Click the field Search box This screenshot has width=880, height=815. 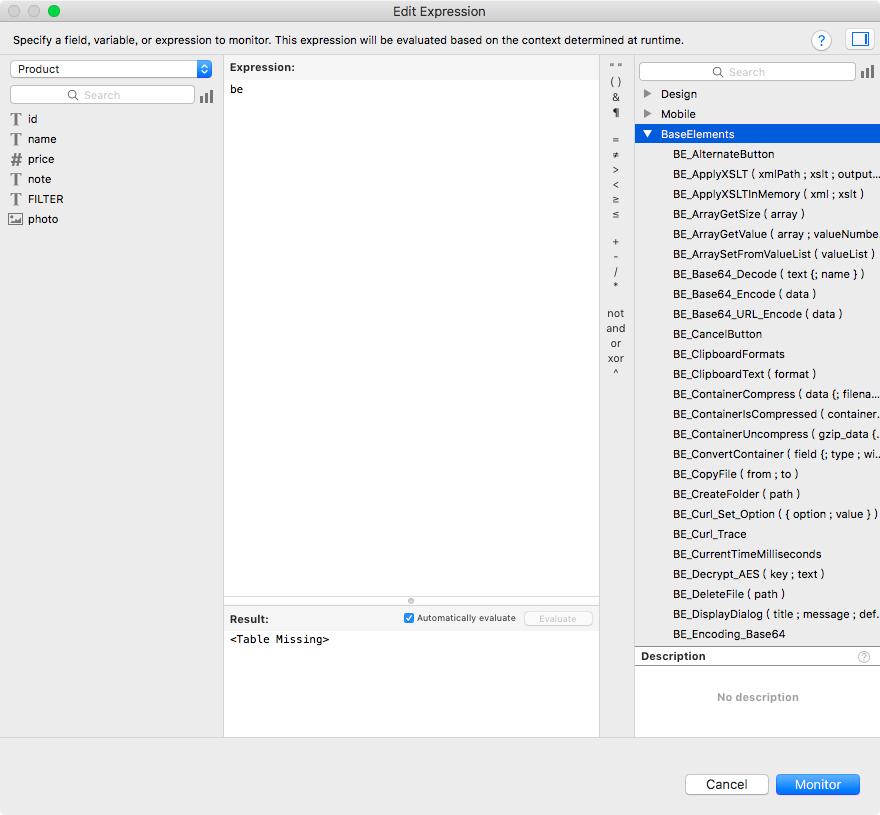click(x=102, y=95)
